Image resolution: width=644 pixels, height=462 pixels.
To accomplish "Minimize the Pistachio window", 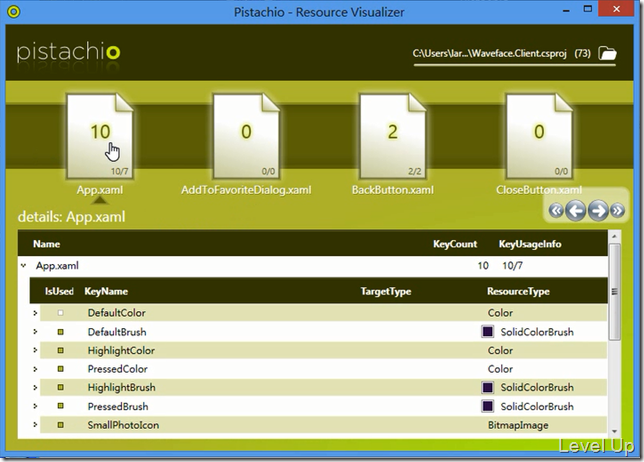I will point(566,11).
